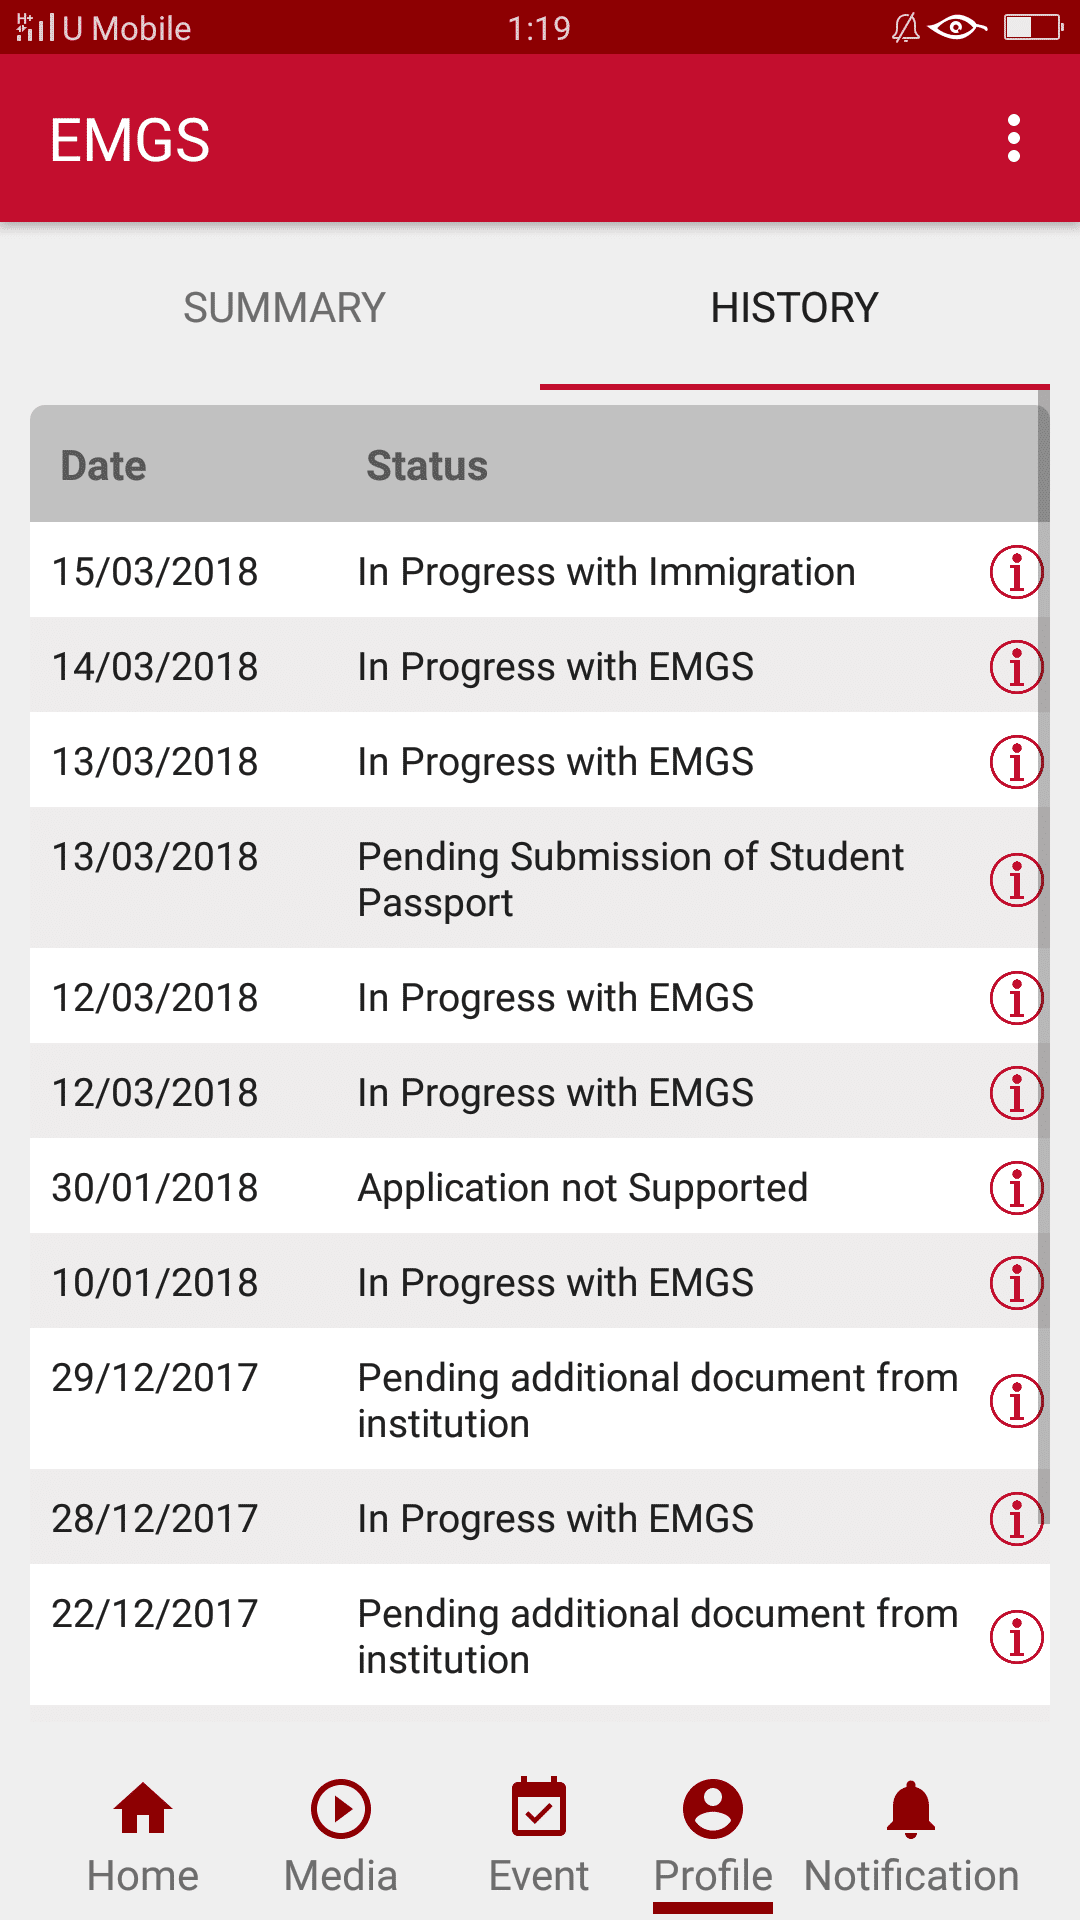Select the History tab
Screen dimensions: 1080x1920
(x=794, y=308)
